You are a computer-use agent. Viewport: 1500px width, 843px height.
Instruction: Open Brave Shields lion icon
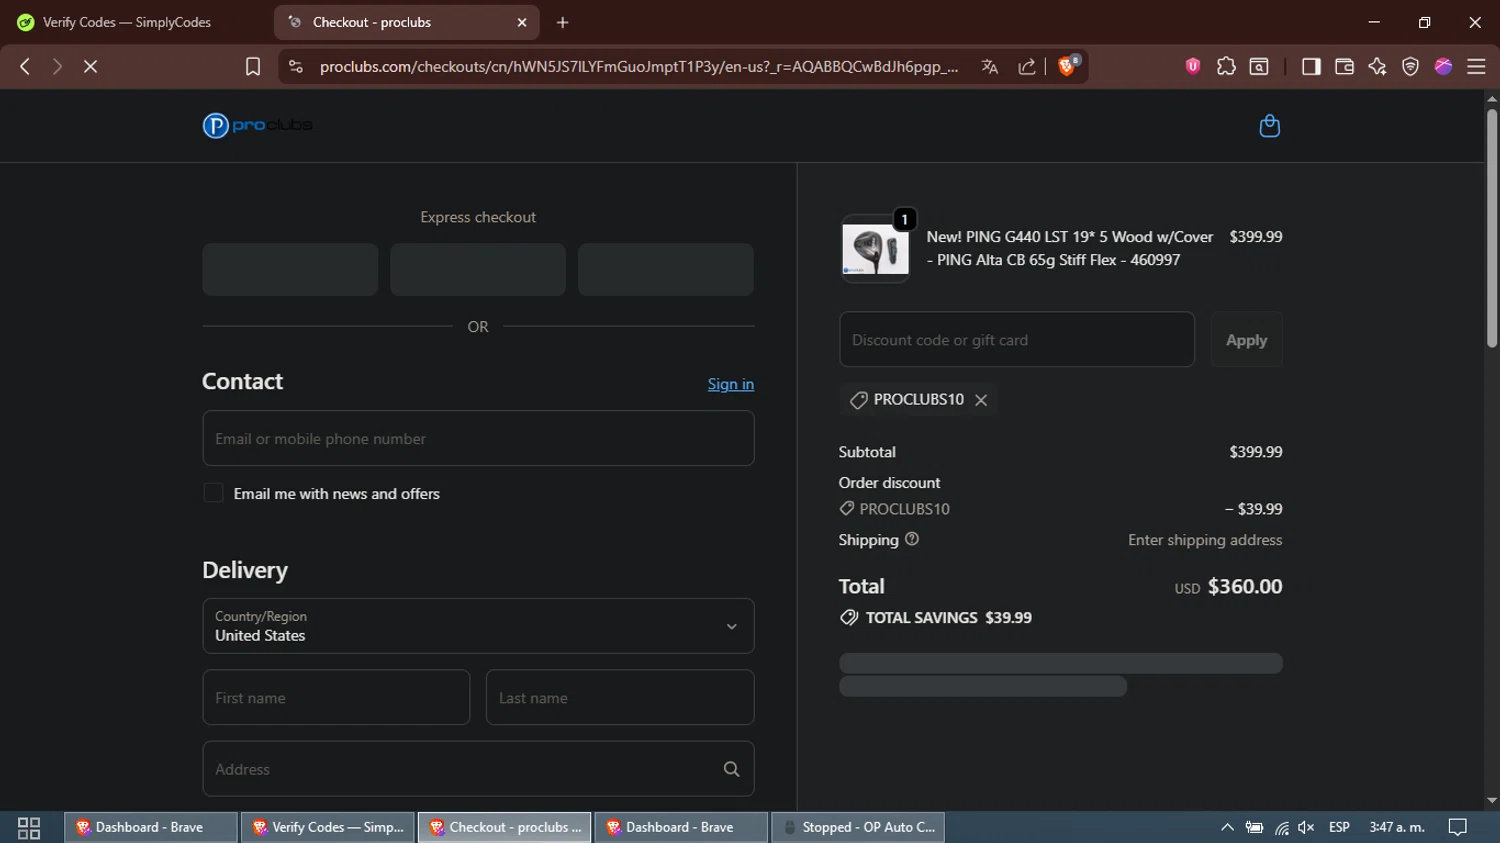click(x=1068, y=66)
